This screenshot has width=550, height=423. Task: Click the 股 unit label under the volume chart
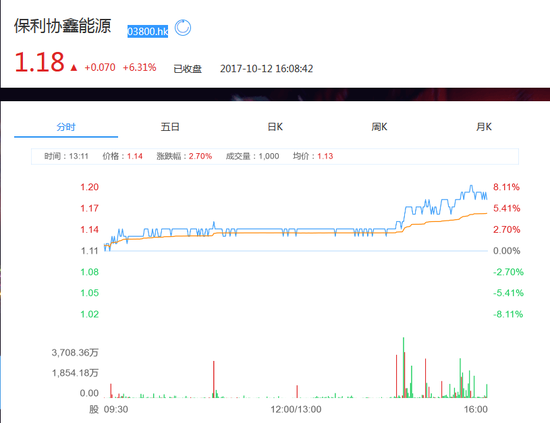(94, 409)
